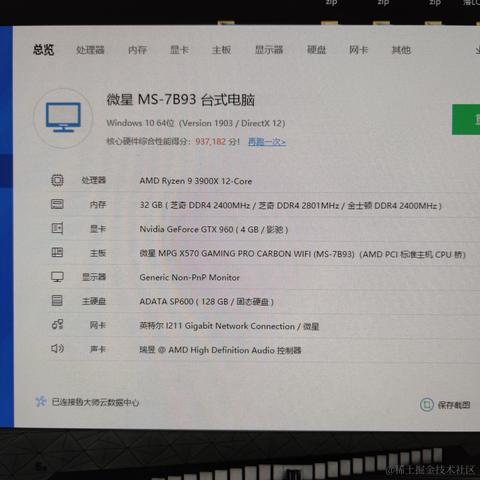Viewport: 480px width, 480px height.
Task: Select the I211 Gigabit Network Connection text
Action: pyautogui.click(x=229, y=326)
